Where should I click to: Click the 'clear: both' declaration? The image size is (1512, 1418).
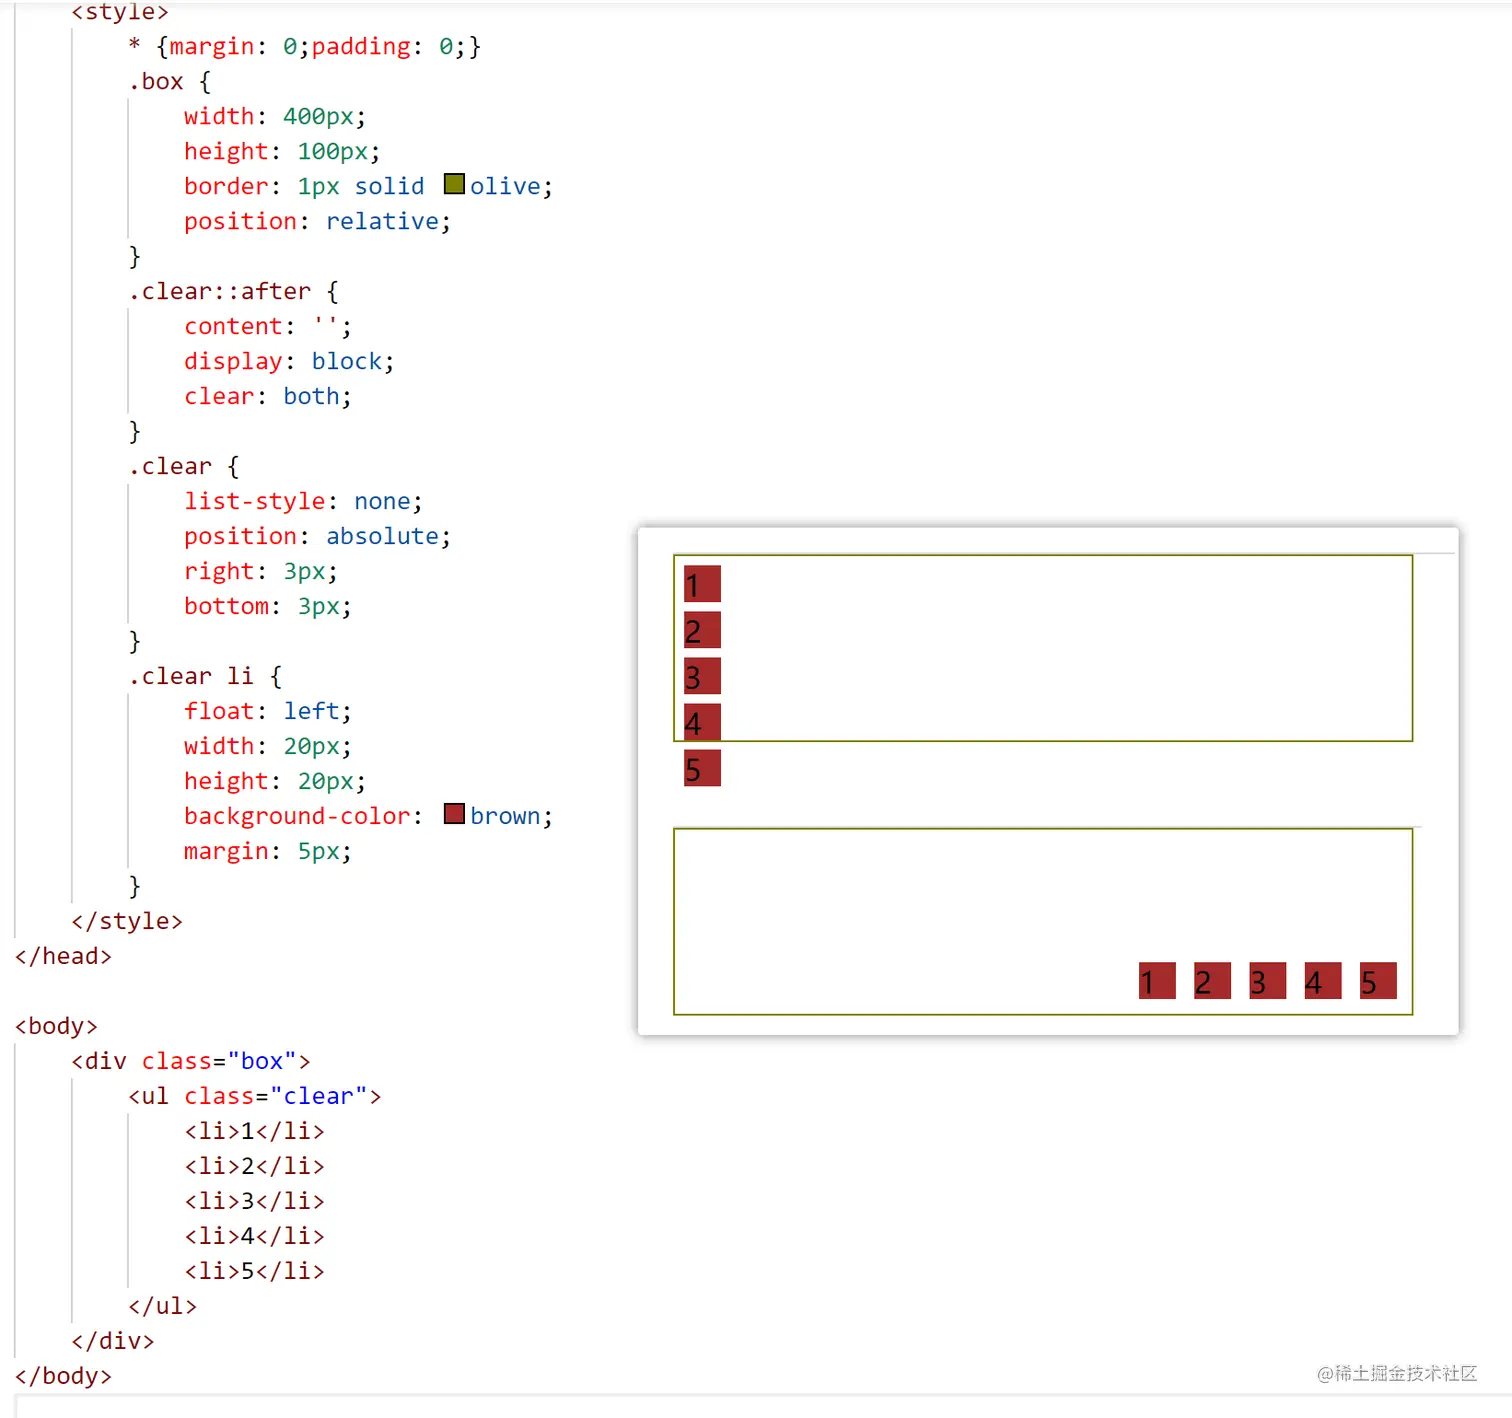267,396
